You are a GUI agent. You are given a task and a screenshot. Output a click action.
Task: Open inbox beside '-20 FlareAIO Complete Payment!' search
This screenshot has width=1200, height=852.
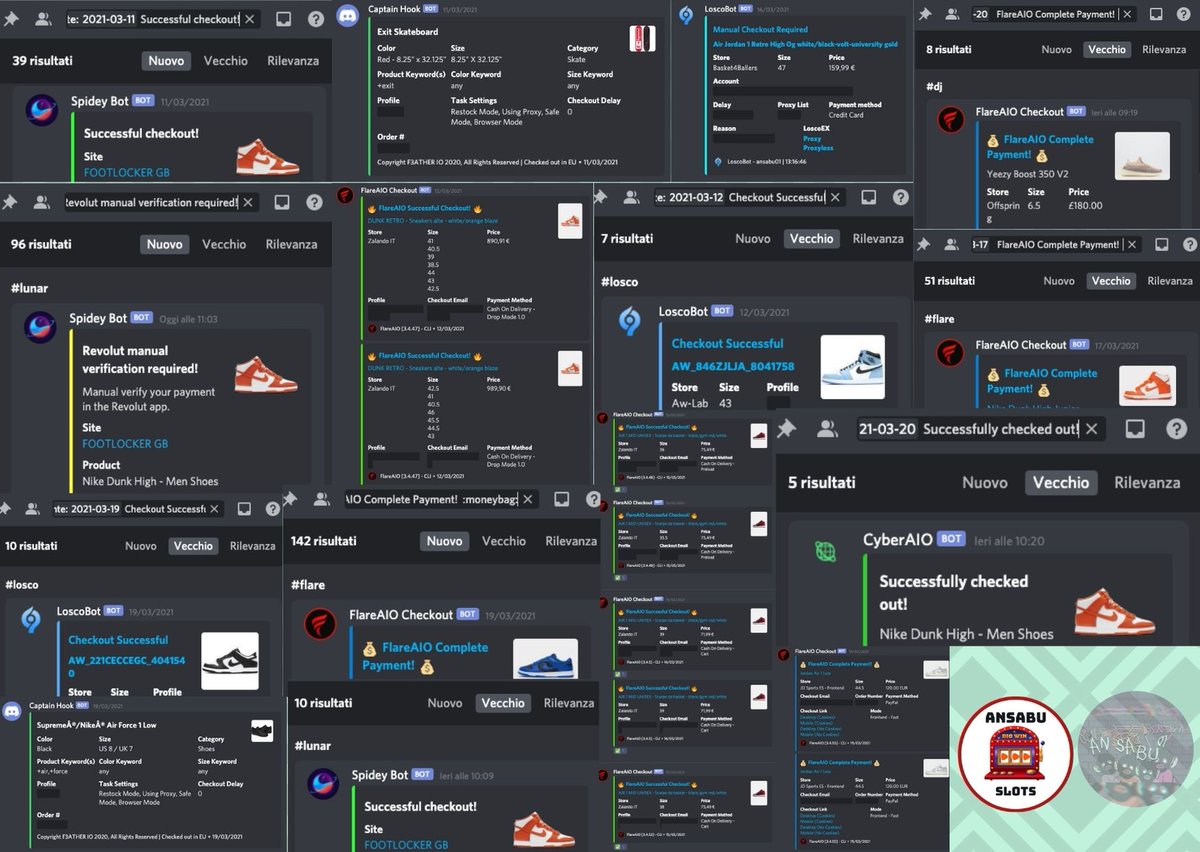tap(1158, 14)
